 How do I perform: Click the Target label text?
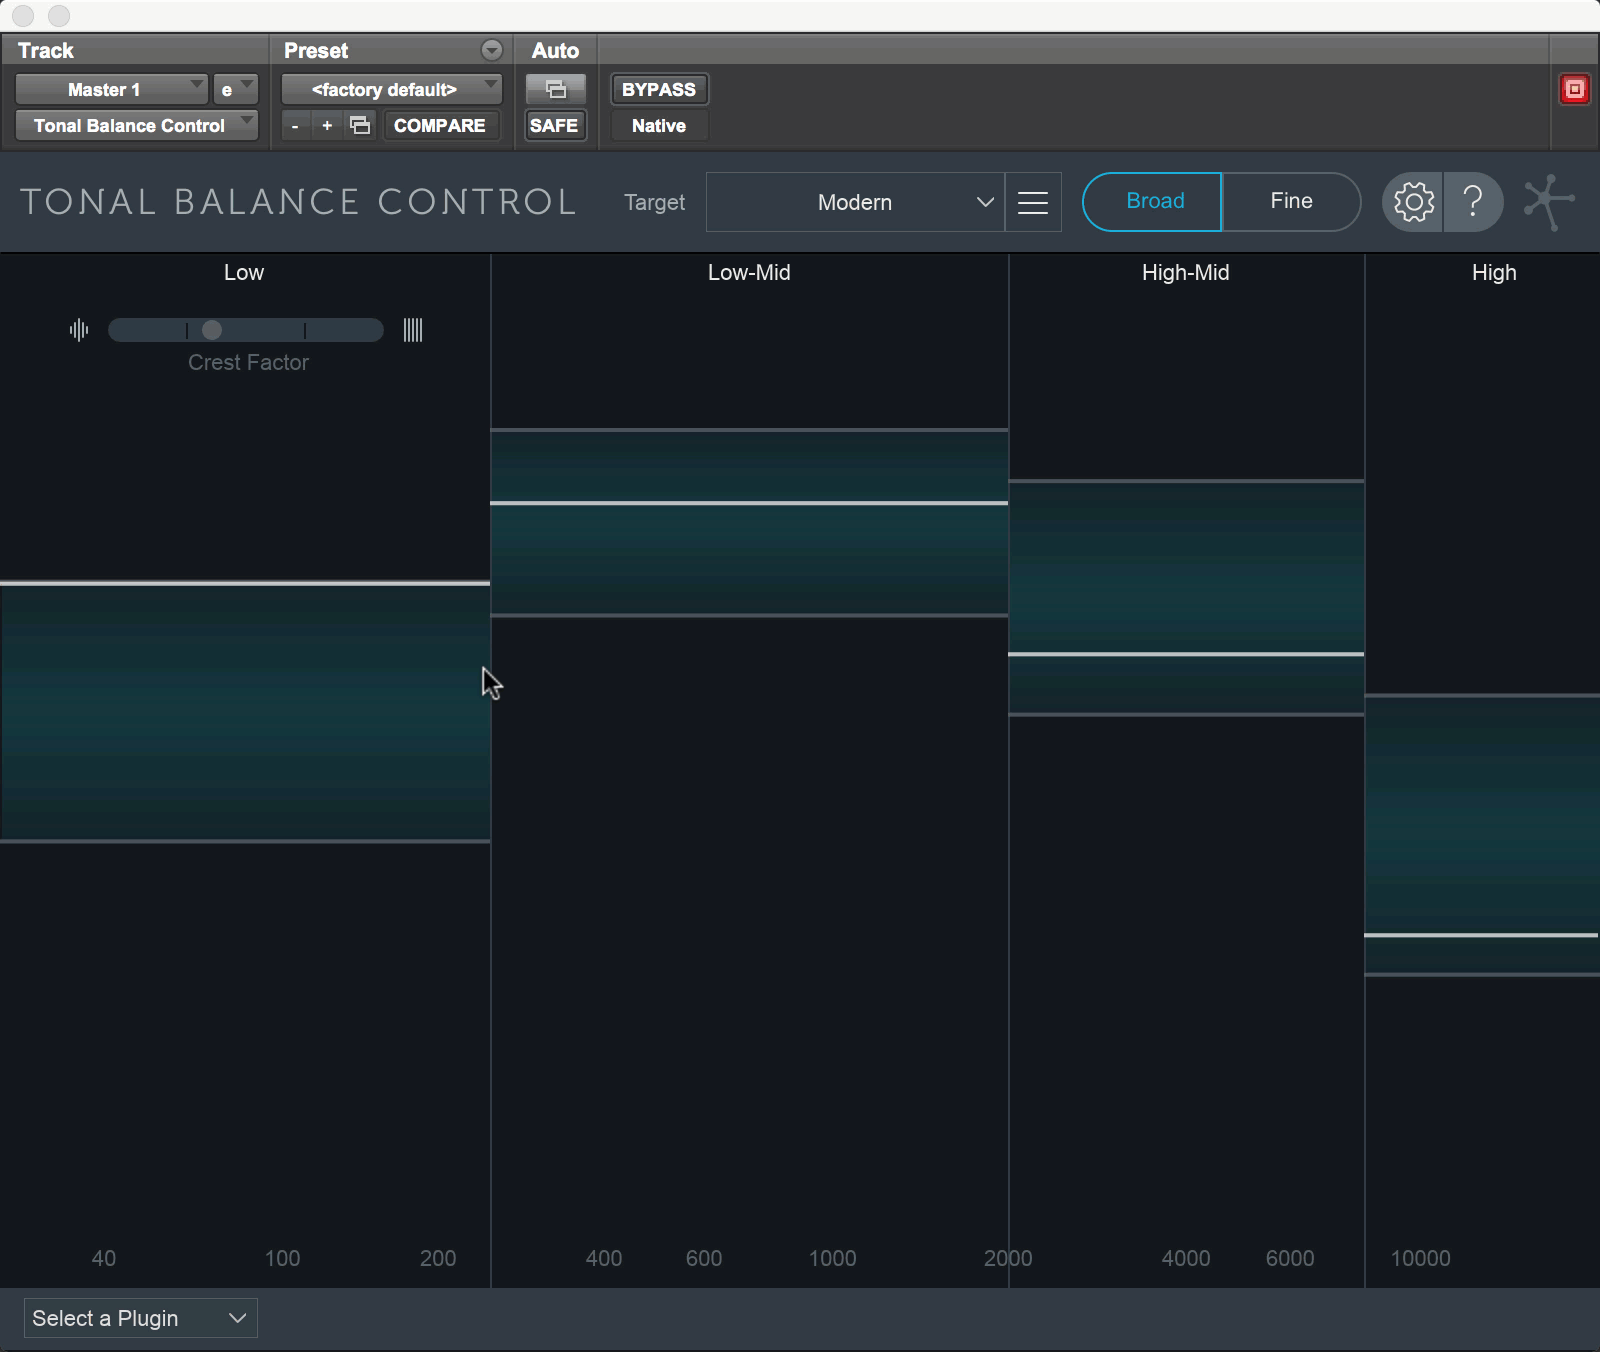point(655,202)
